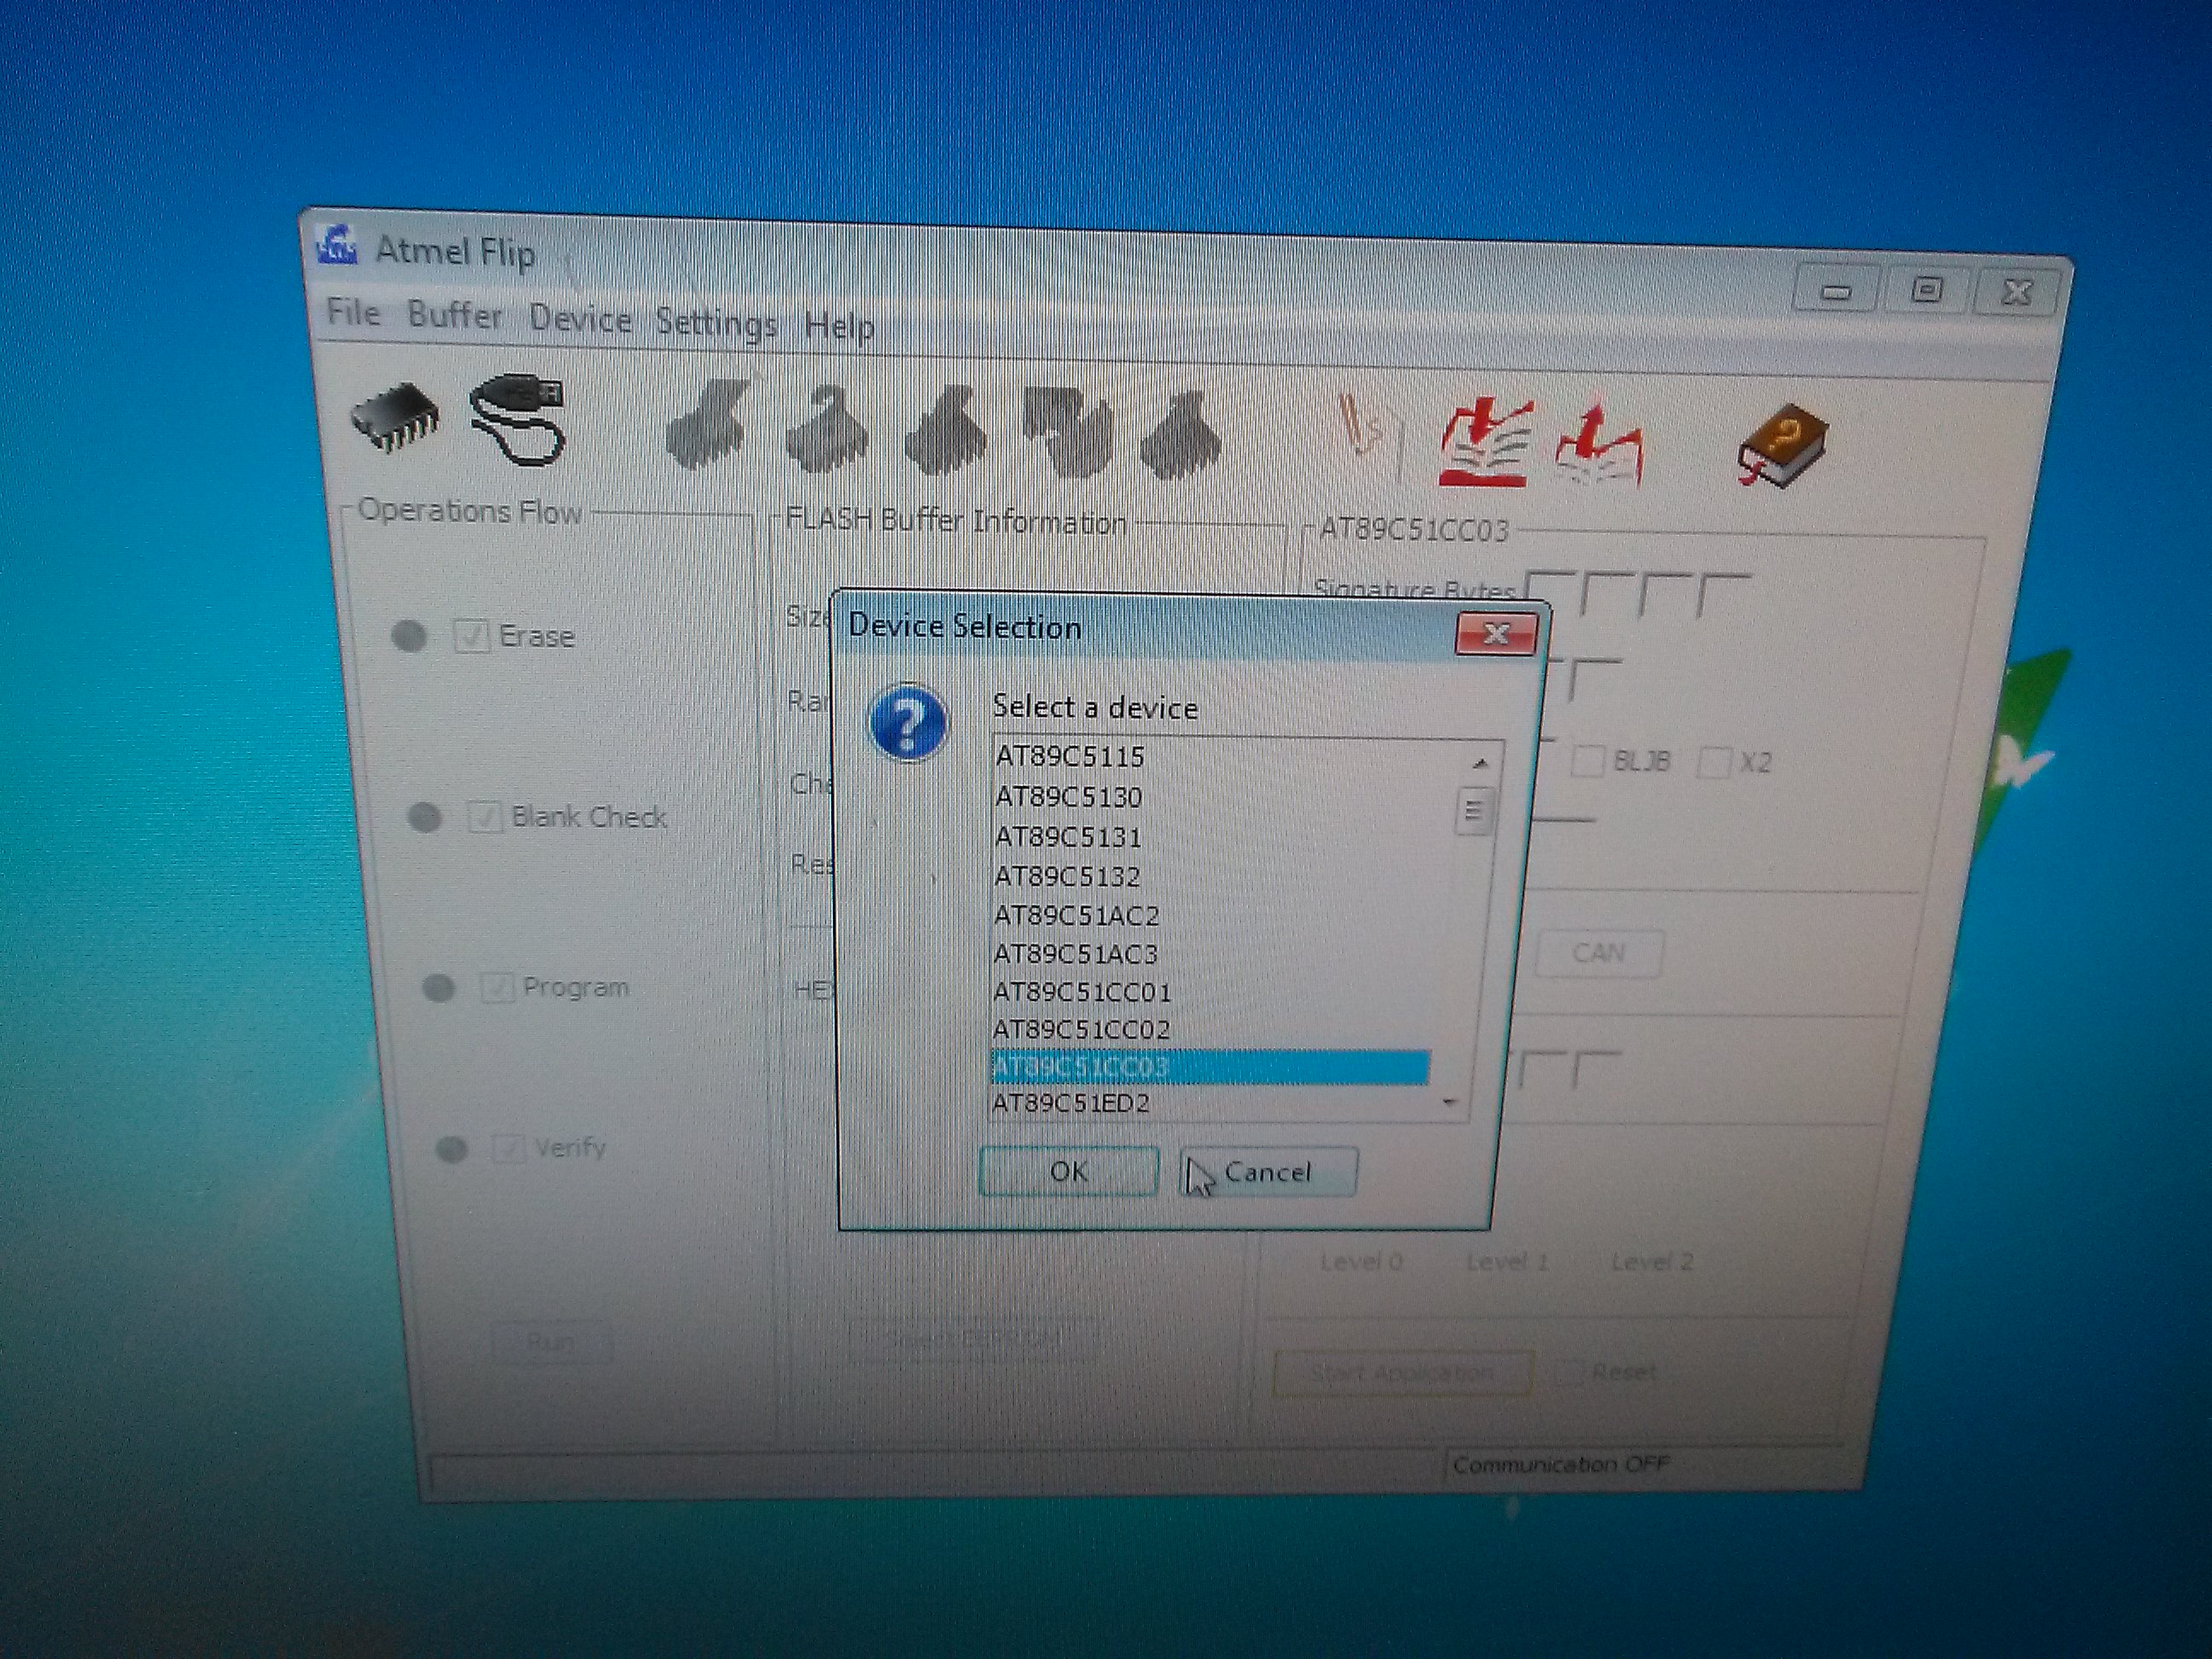Open the Settings menu
This screenshot has width=2212, height=1659.
point(717,323)
